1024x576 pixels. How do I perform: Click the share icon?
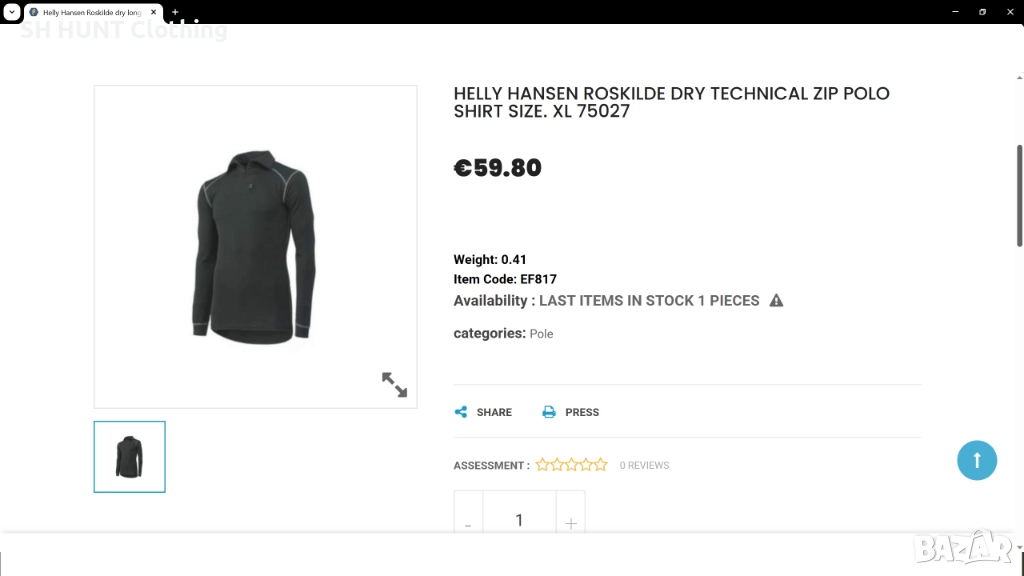461,412
